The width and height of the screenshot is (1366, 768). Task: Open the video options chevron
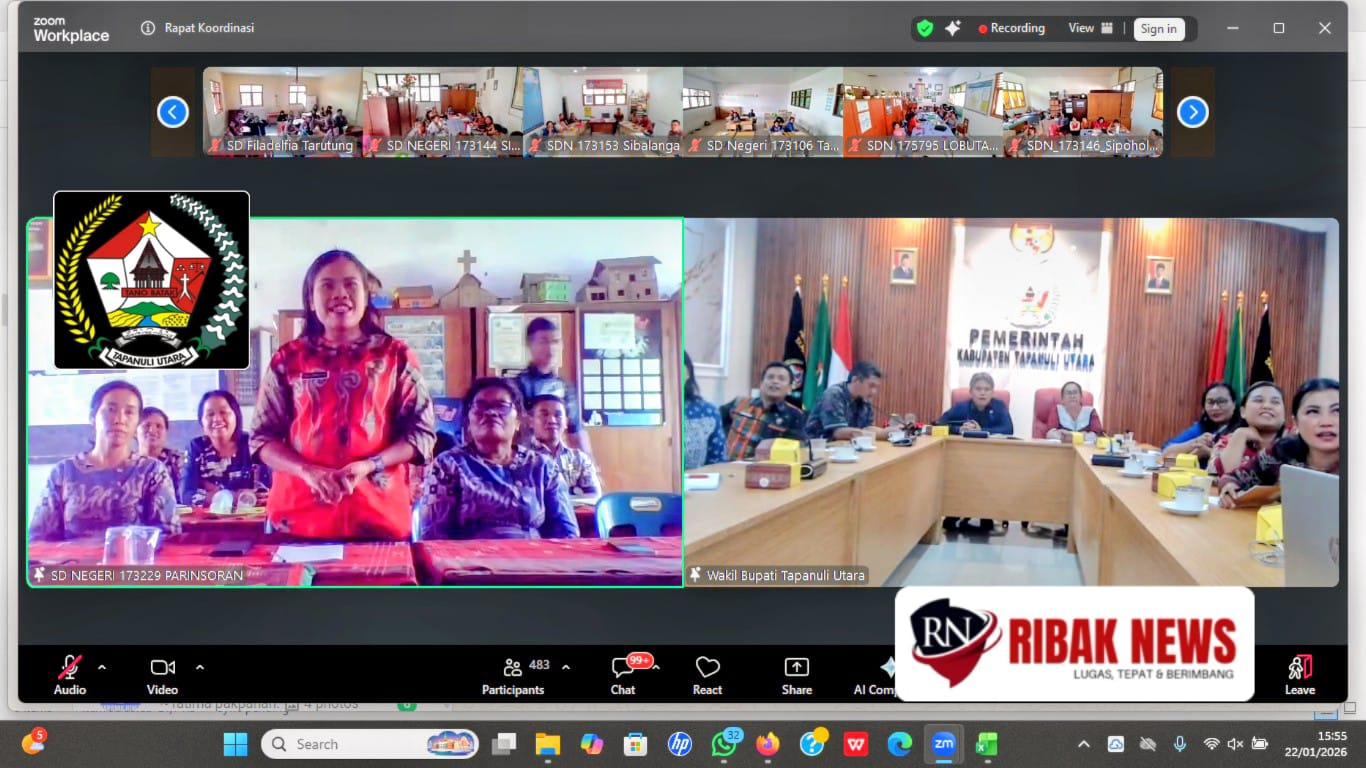coord(200,667)
